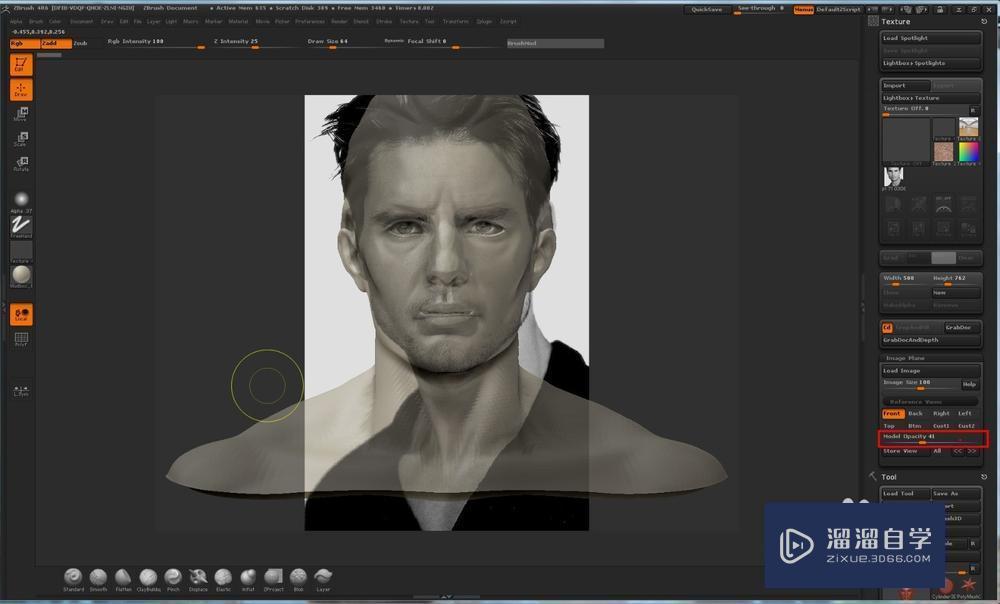The image size is (1000, 604).
Task: Select the ZProject brush
Action: tap(274, 580)
